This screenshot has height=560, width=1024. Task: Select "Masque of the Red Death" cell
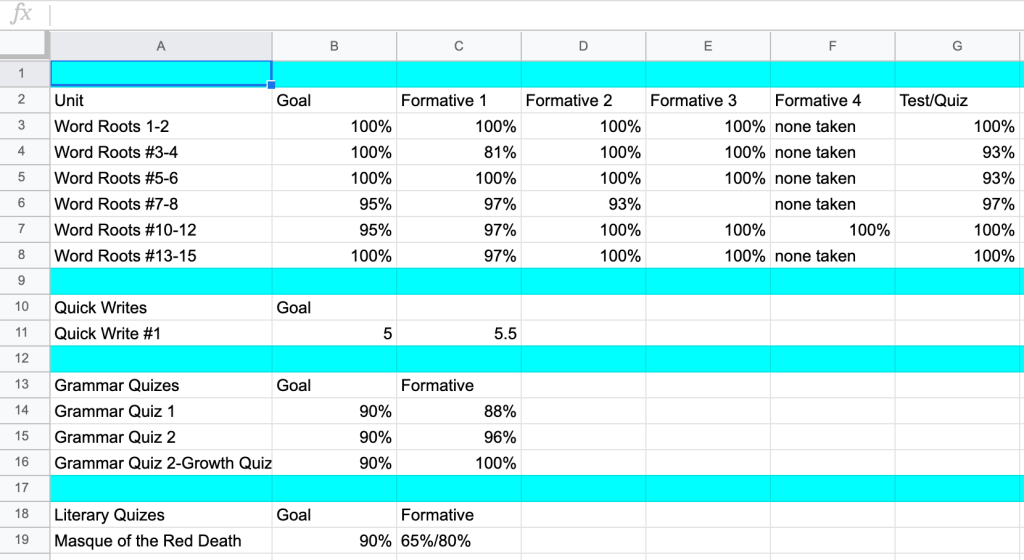pos(161,541)
